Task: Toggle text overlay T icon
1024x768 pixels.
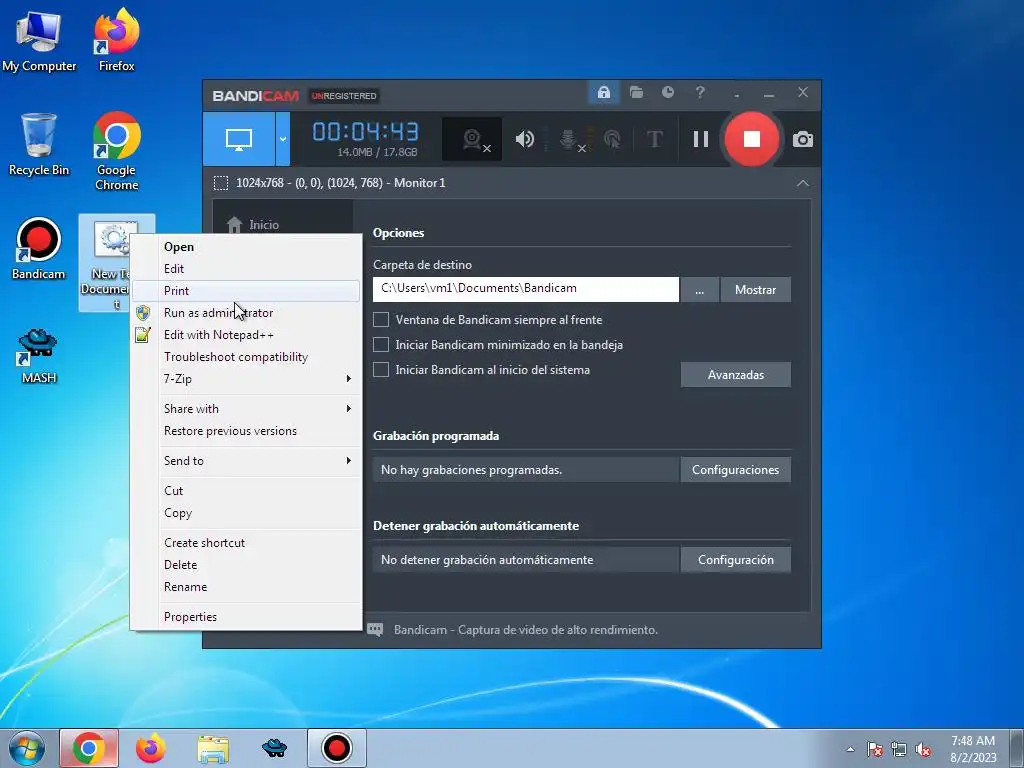Action: 654,139
